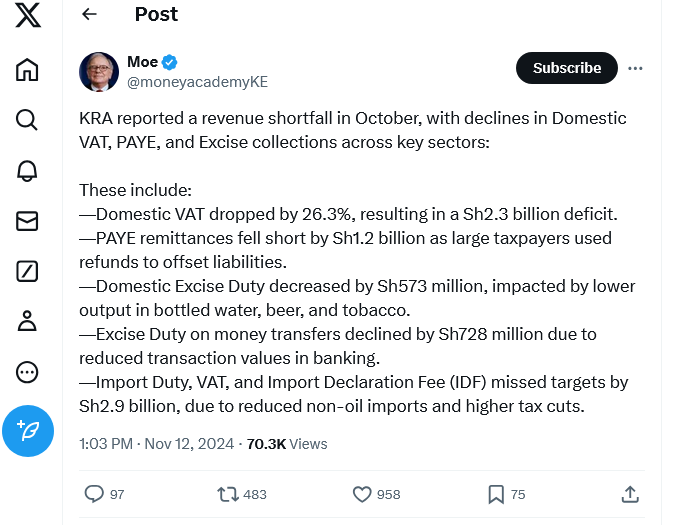The width and height of the screenshot is (675, 525).
Task: Click the @moneyacademyKE handle
Action: [198, 82]
